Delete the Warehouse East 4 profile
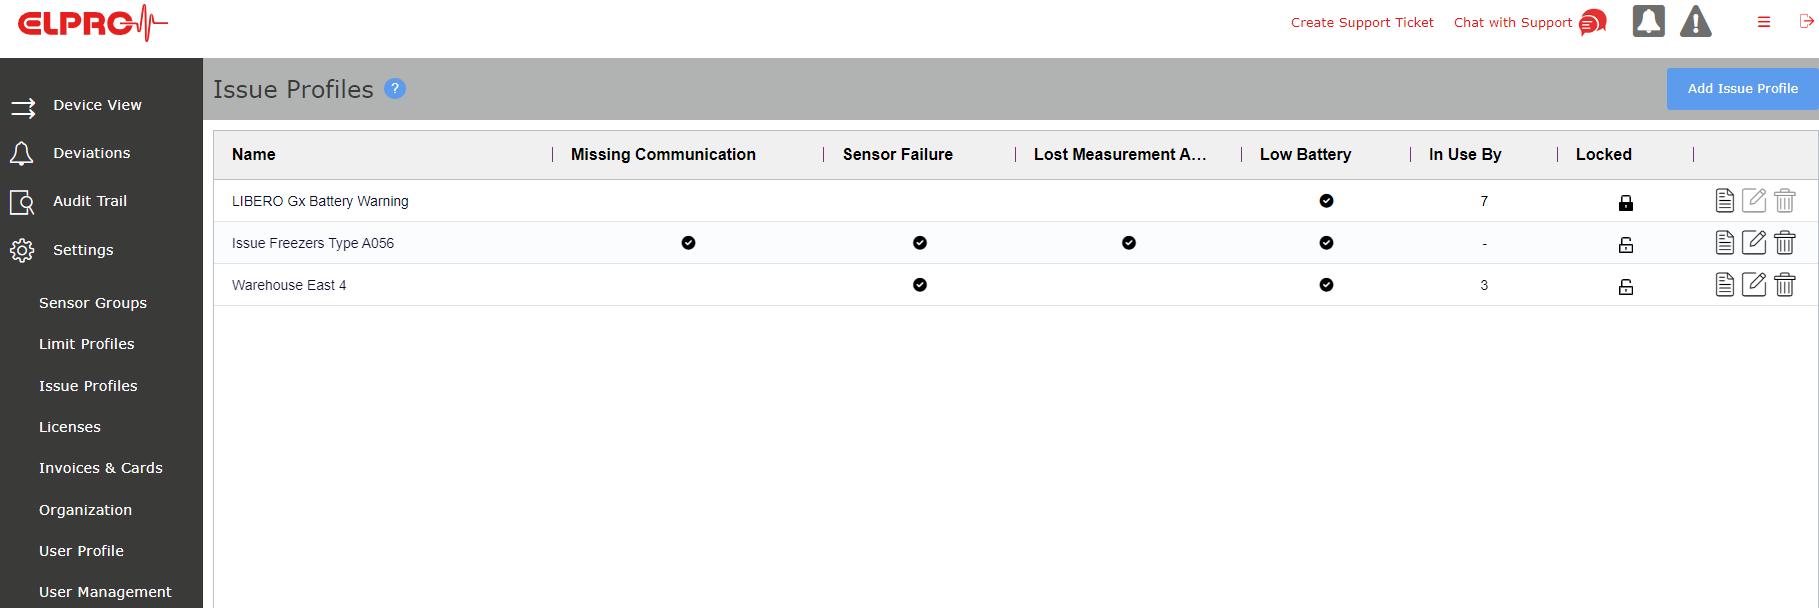Screen dimensions: 1819x608 [x=1785, y=285]
